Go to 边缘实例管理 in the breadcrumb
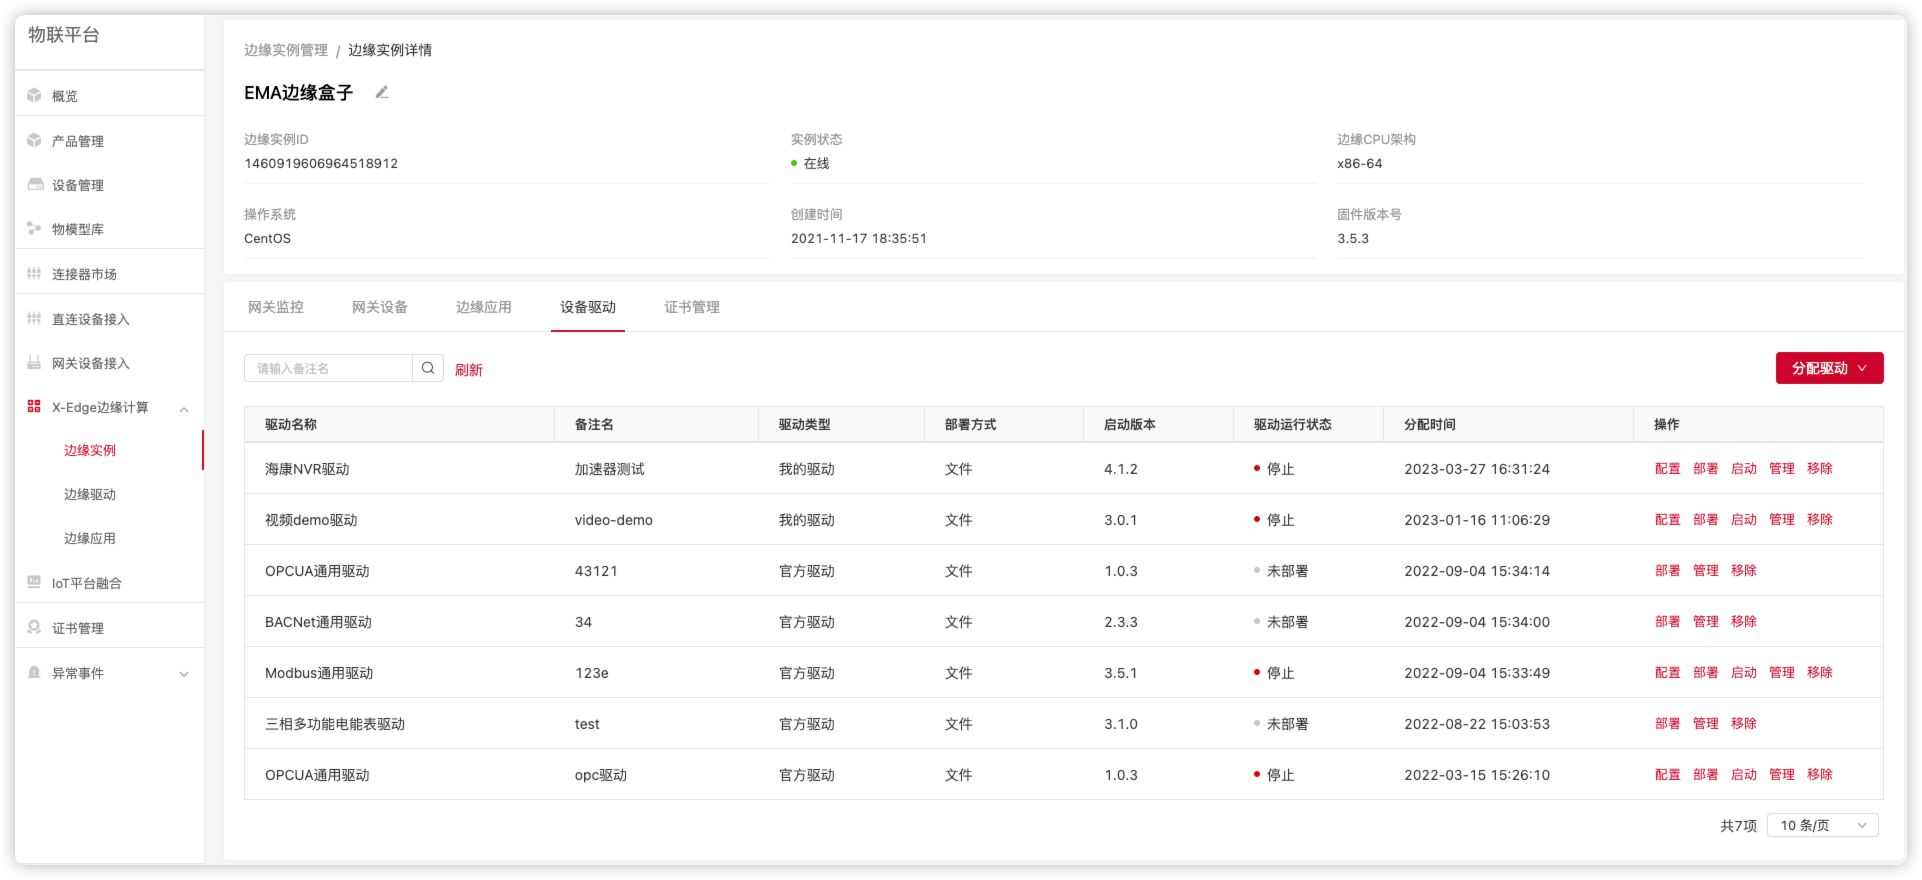 [286, 50]
